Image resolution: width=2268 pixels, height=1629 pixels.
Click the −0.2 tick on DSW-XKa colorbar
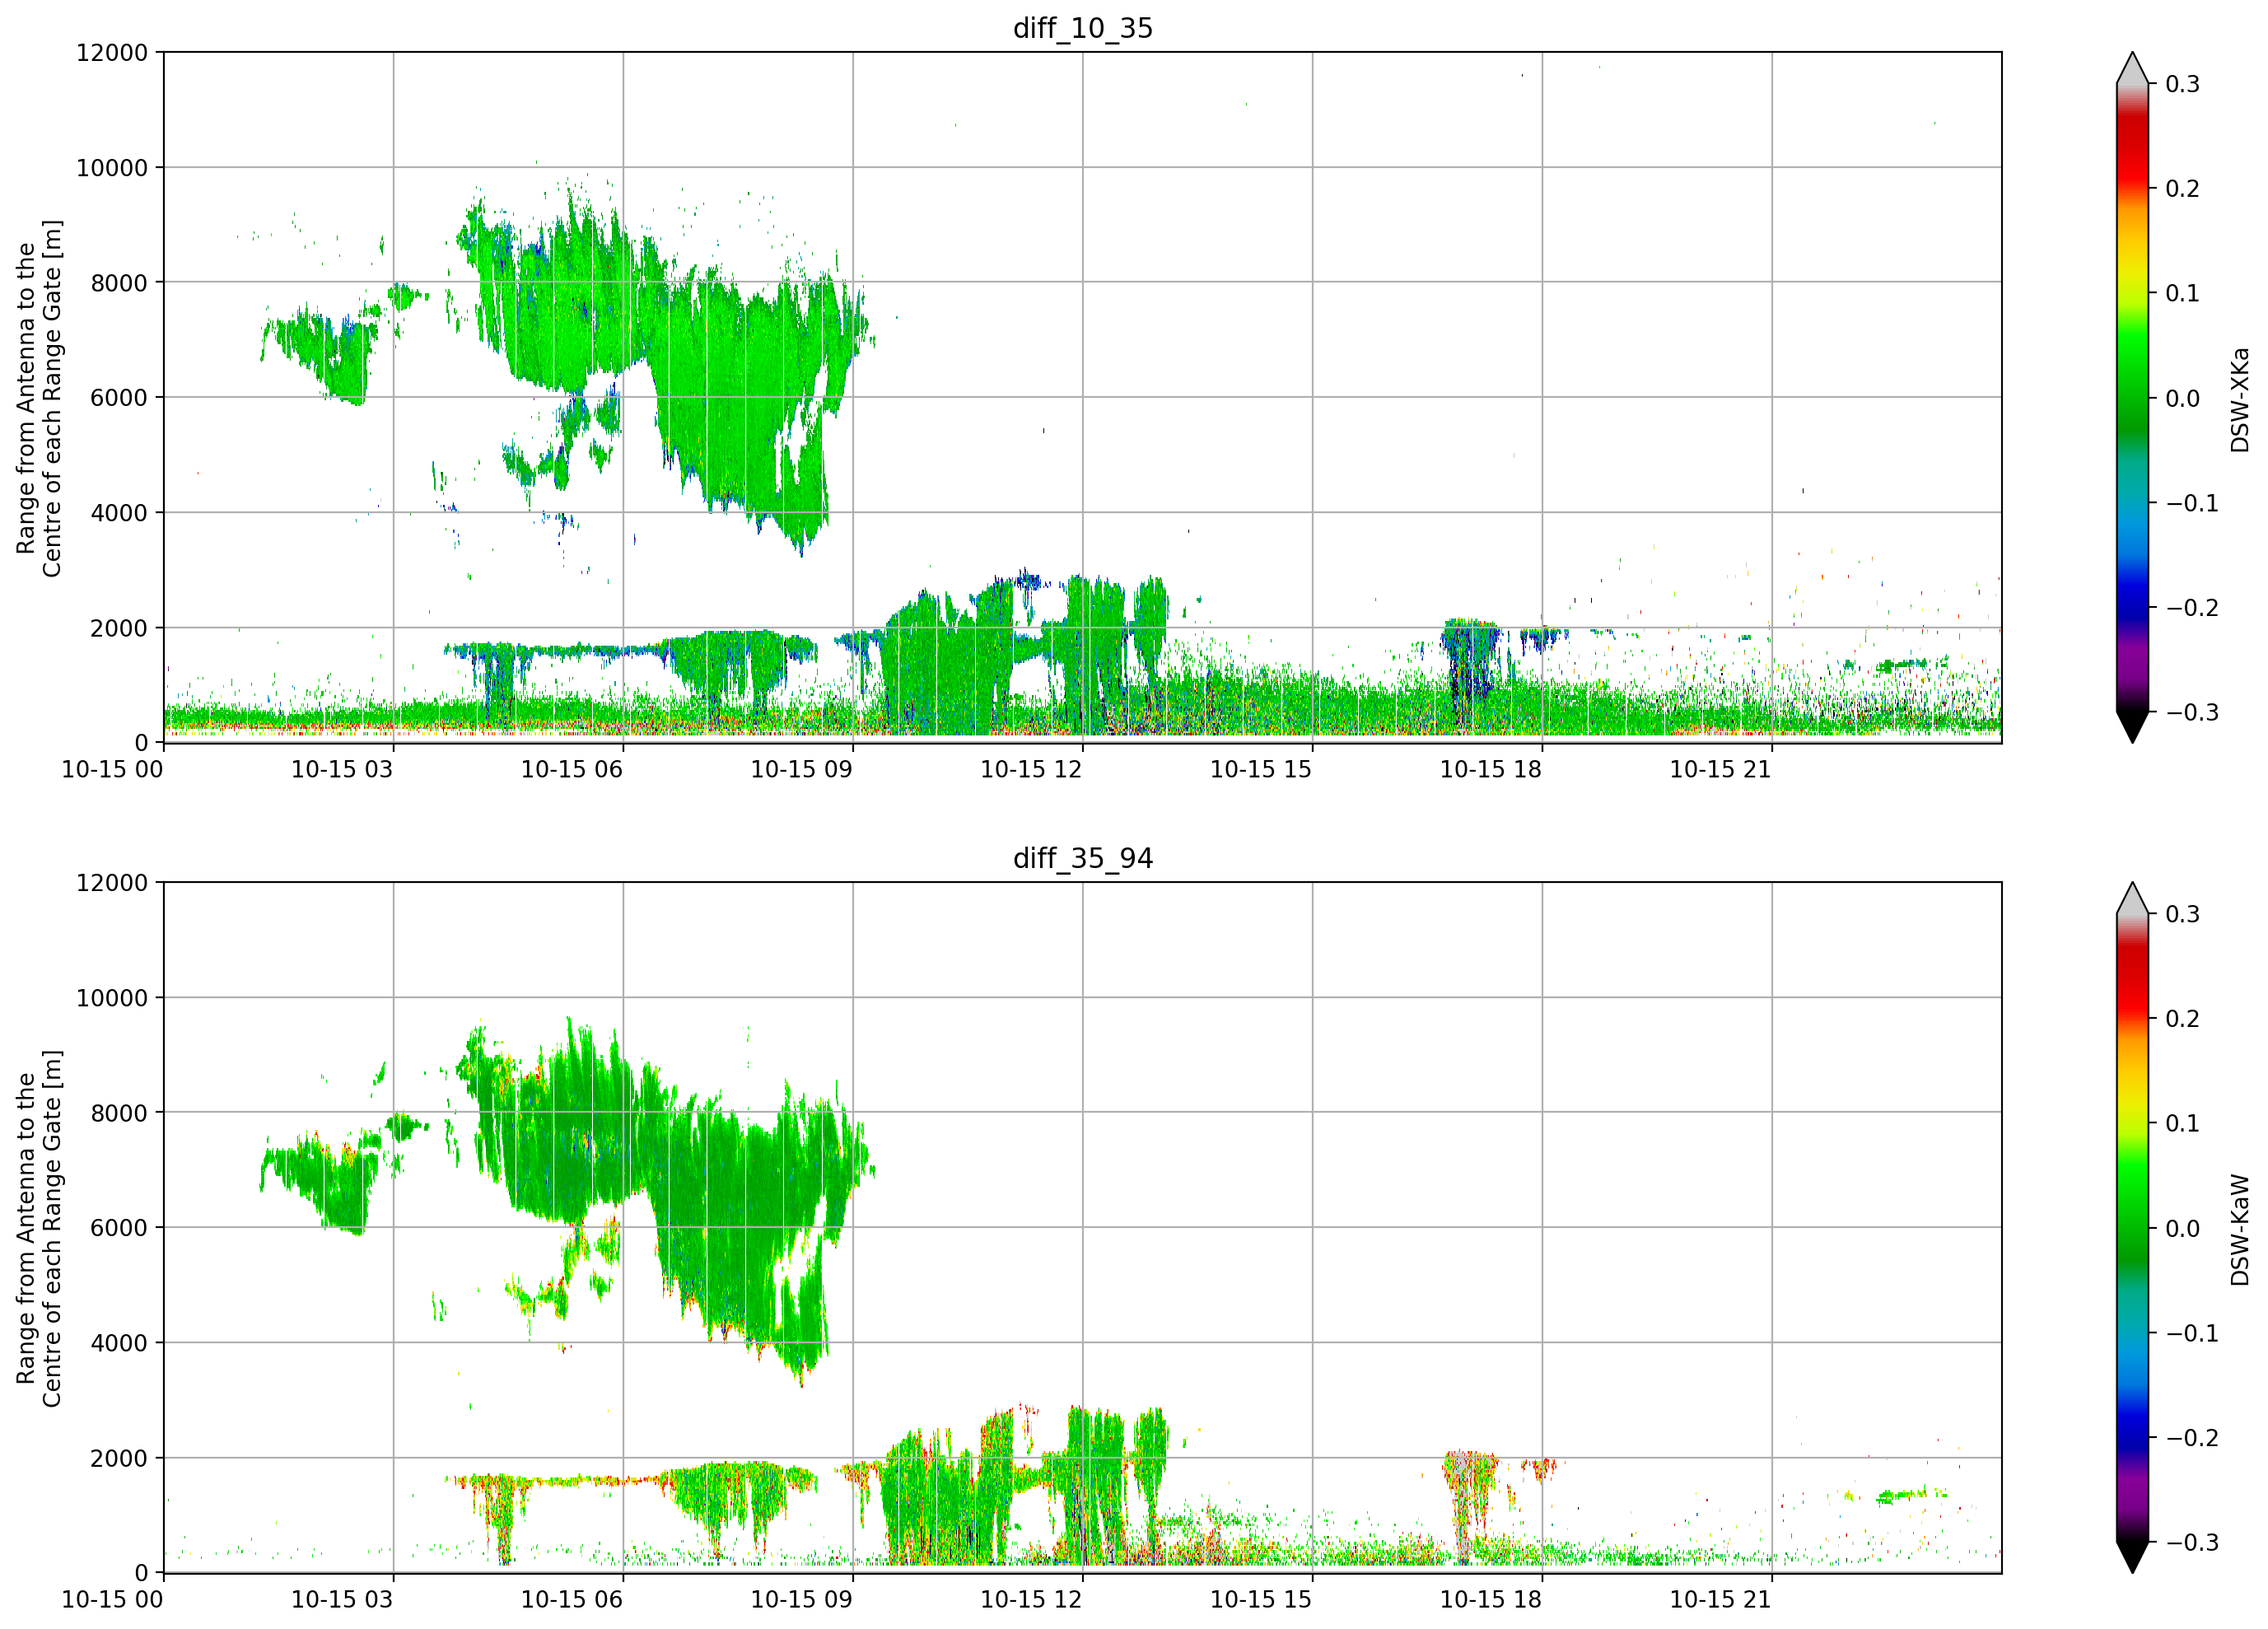pyautogui.click(x=2192, y=608)
